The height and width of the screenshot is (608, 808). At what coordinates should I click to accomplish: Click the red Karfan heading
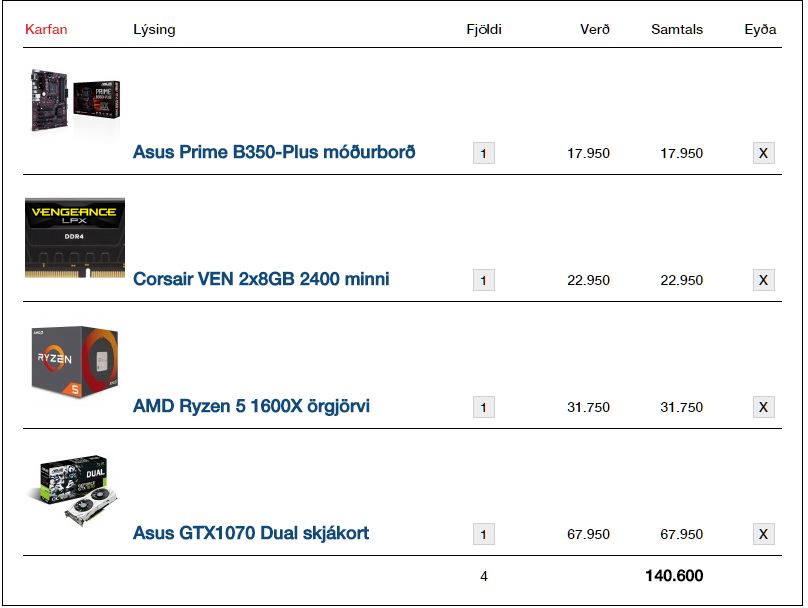tap(46, 29)
